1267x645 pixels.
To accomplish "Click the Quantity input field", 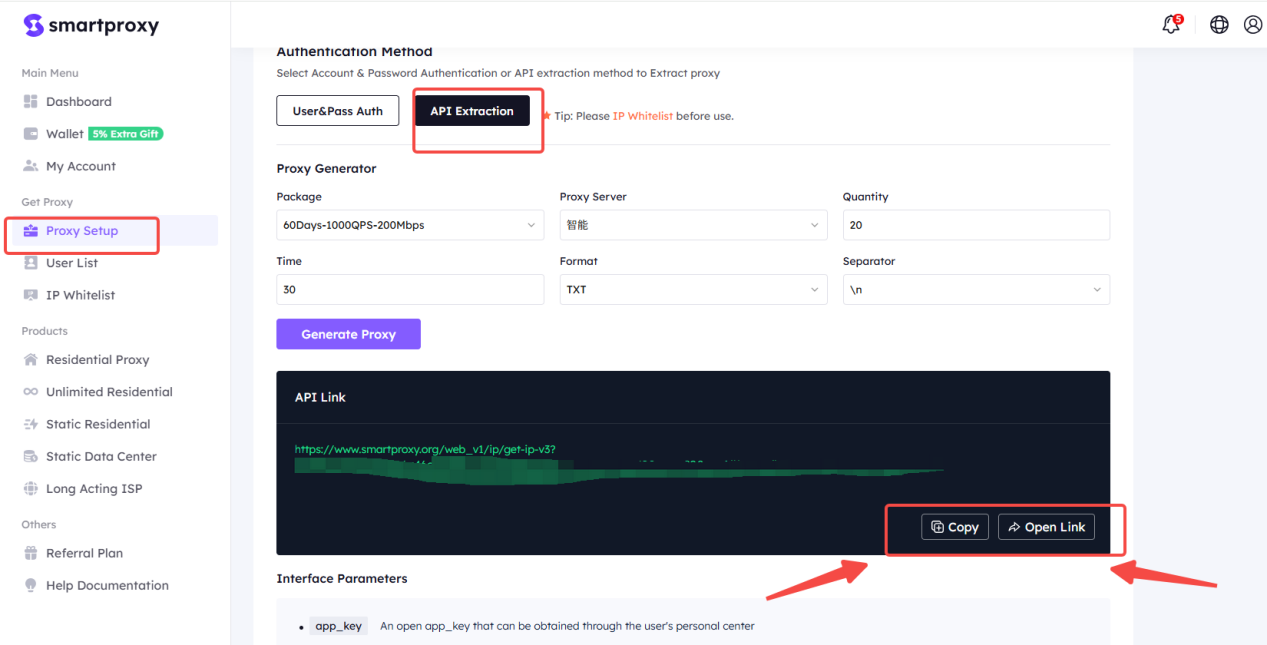I will point(976,225).
